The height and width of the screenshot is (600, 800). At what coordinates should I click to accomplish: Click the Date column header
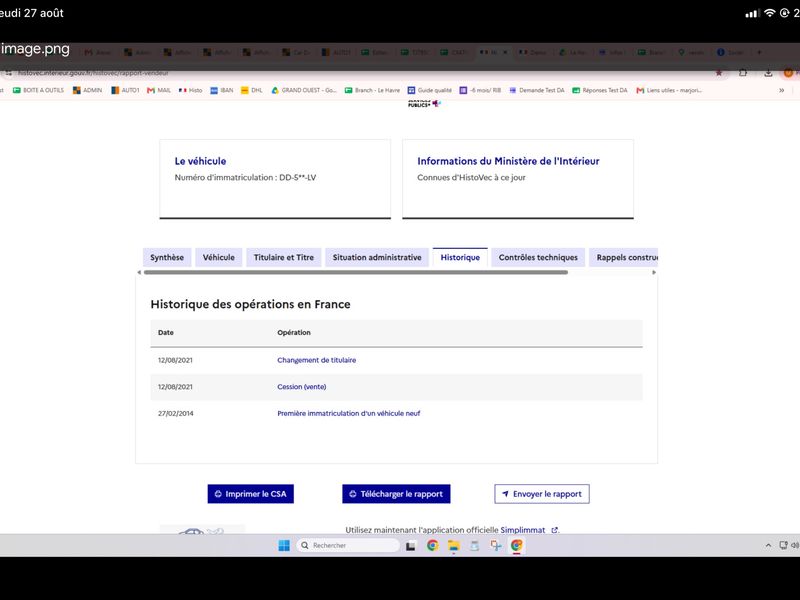pyautogui.click(x=166, y=333)
